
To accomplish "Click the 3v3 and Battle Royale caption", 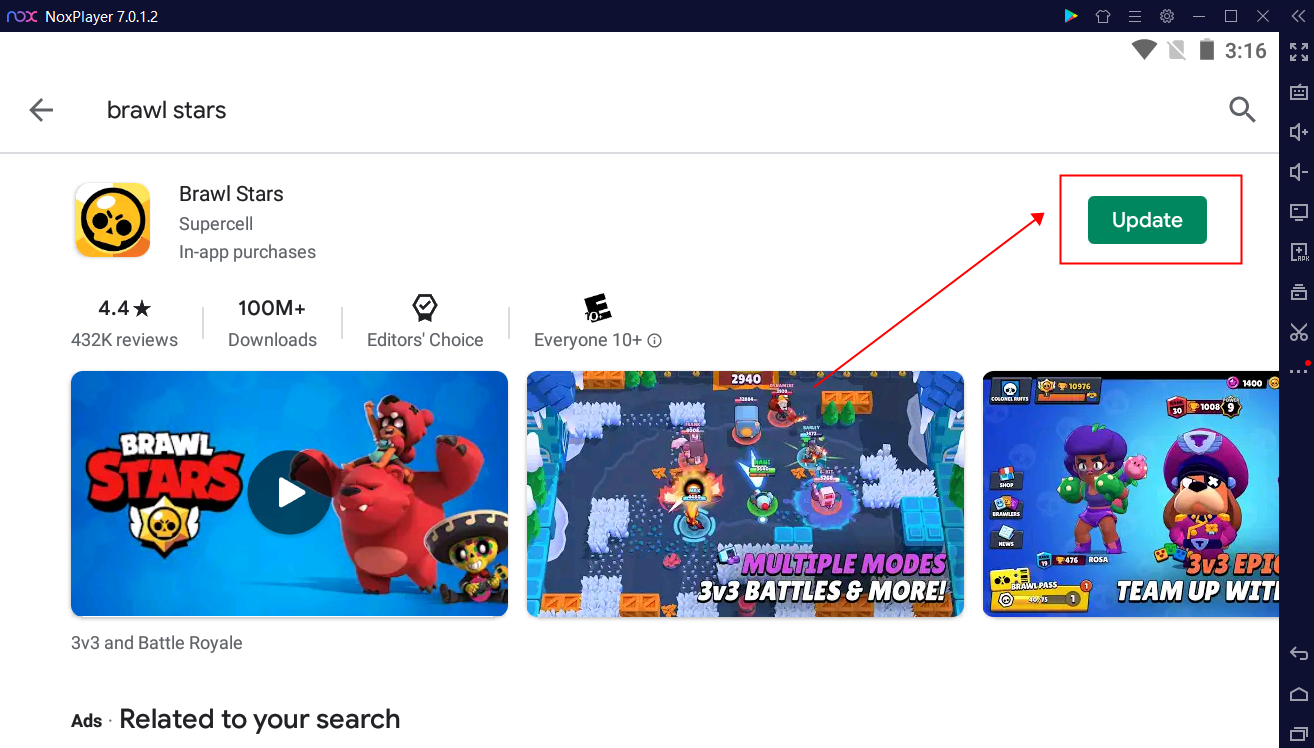I will point(157,643).
